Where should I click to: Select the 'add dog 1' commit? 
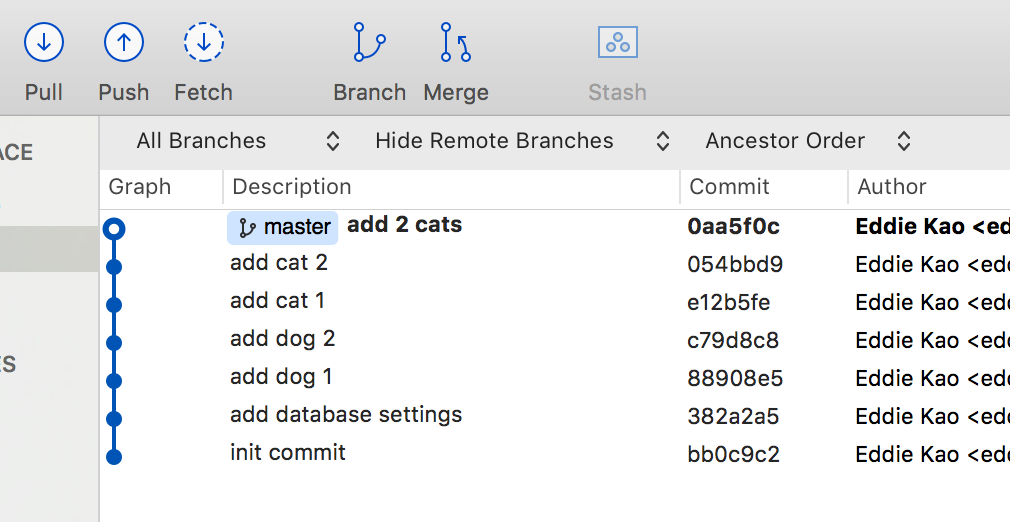point(281,377)
